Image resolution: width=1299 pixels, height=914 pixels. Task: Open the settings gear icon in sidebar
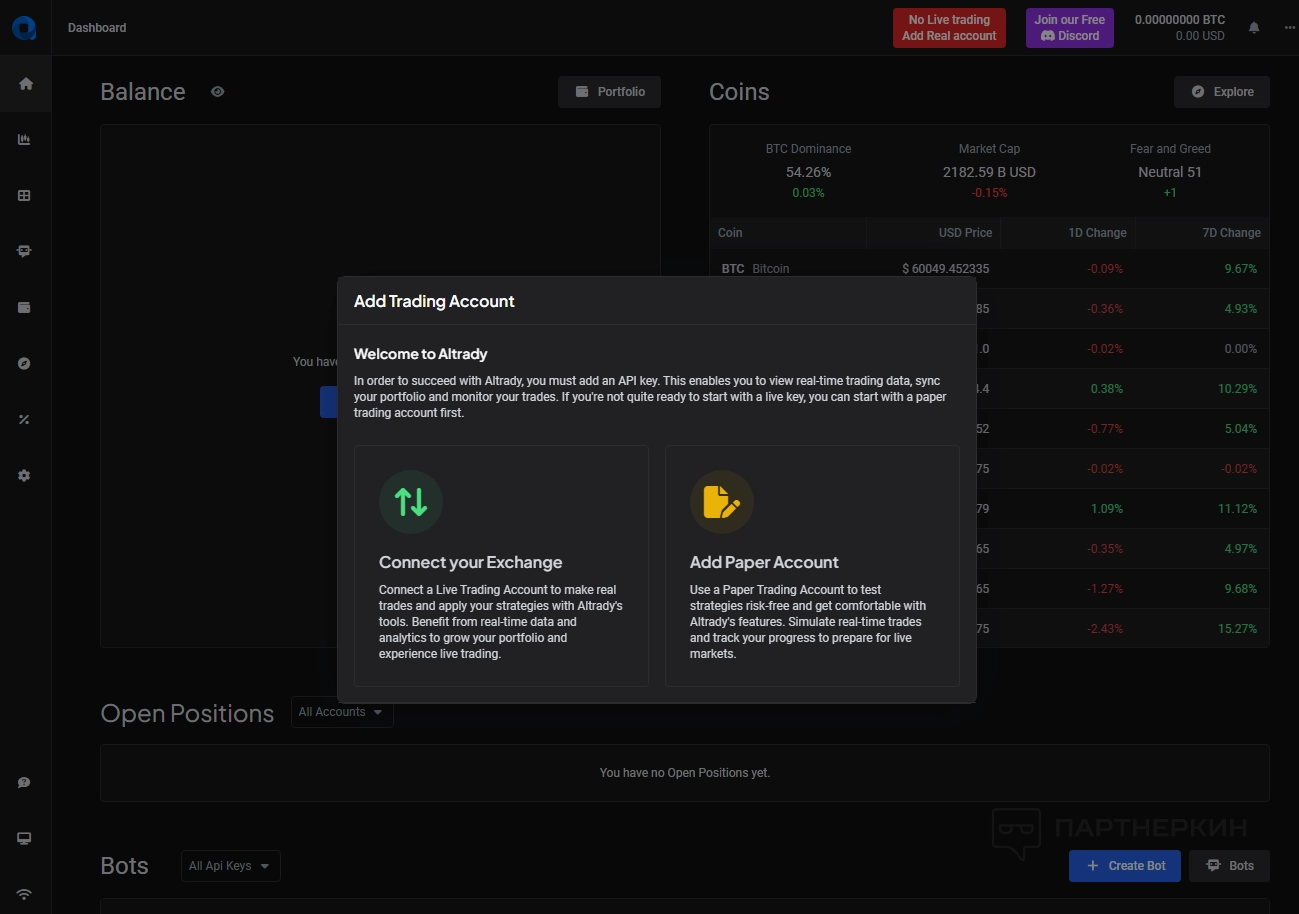[25, 476]
